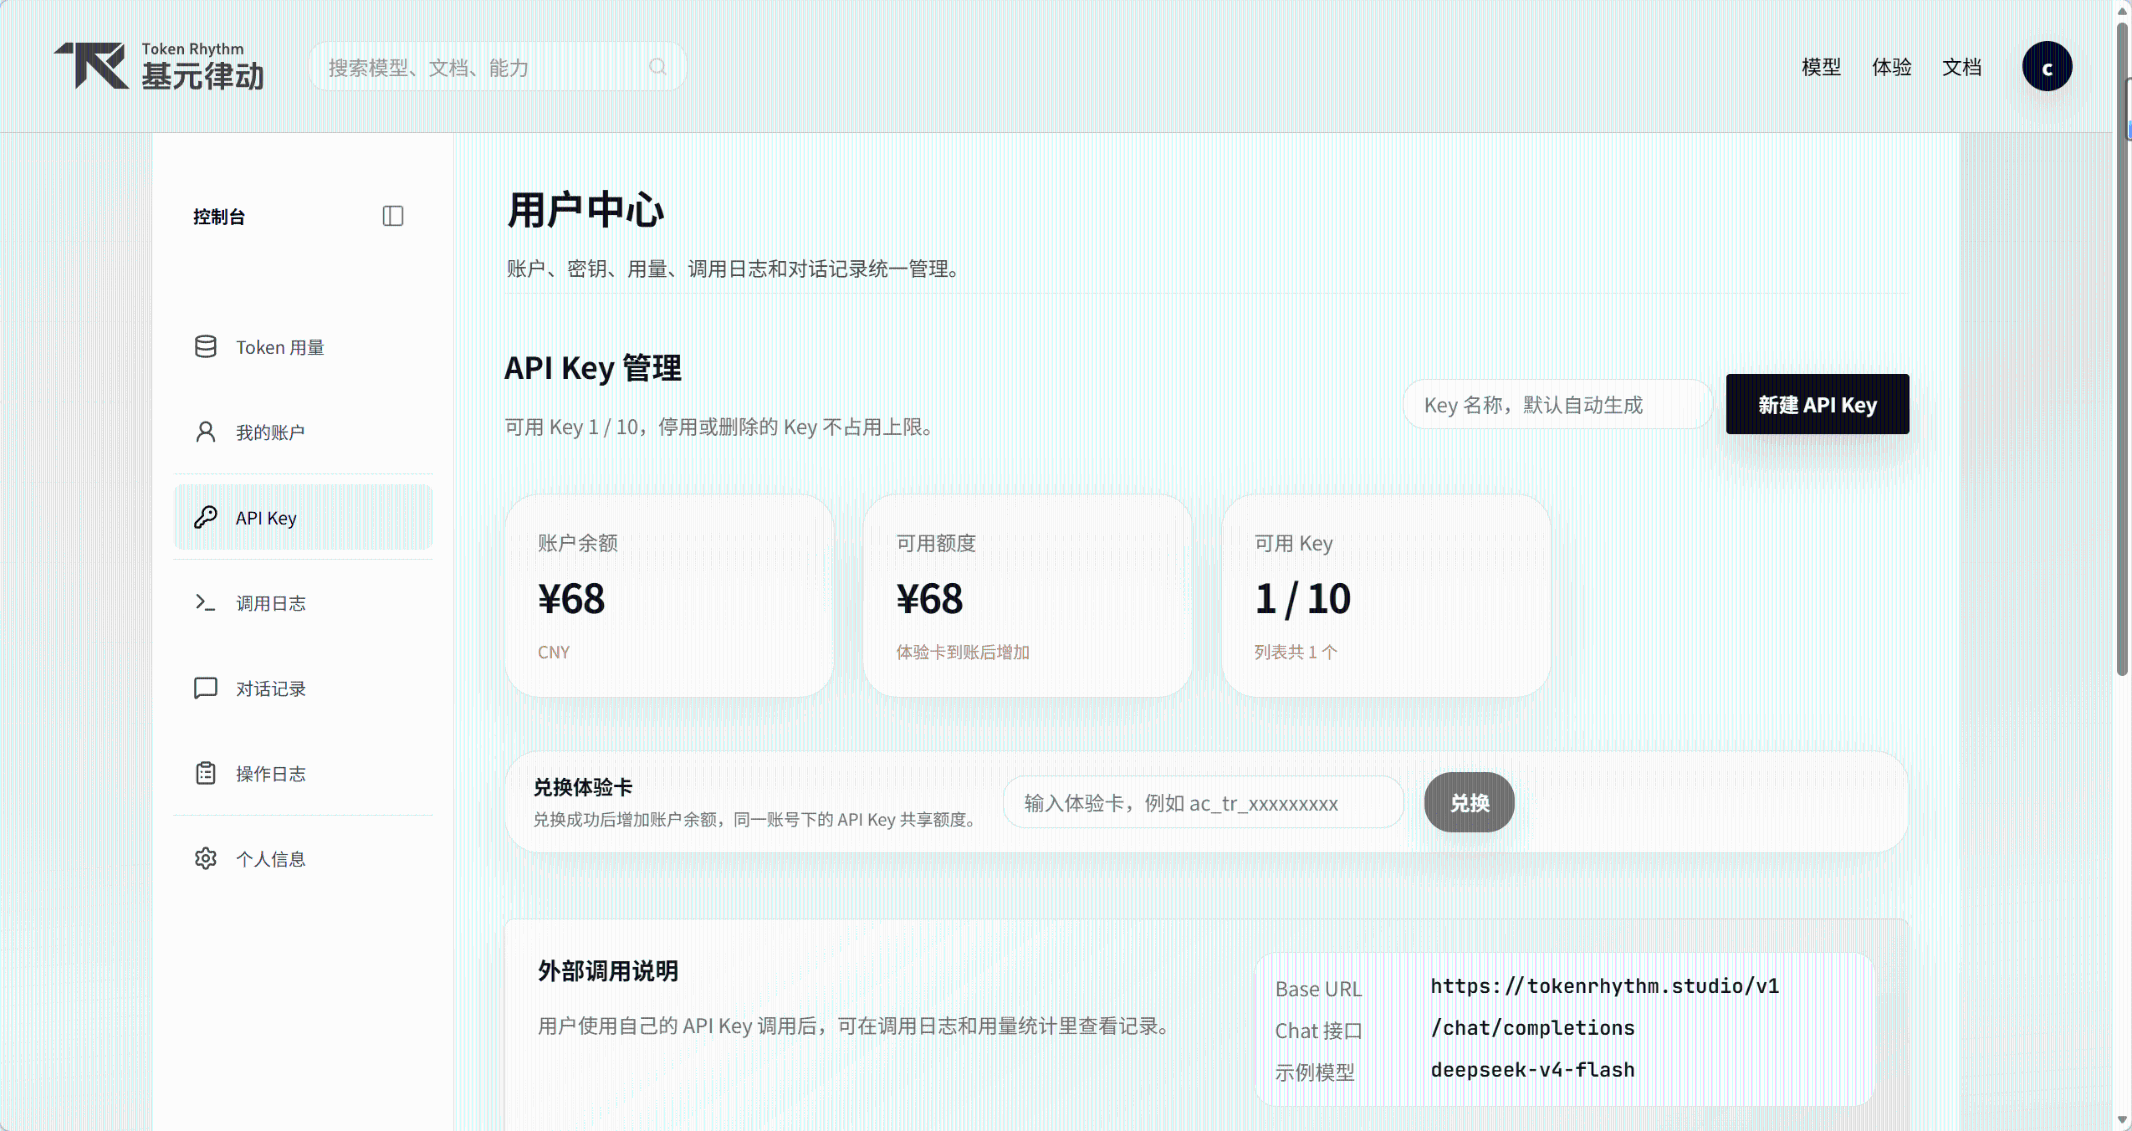Click the 控制台 sidebar title

pyautogui.click(x=219, y=216)
